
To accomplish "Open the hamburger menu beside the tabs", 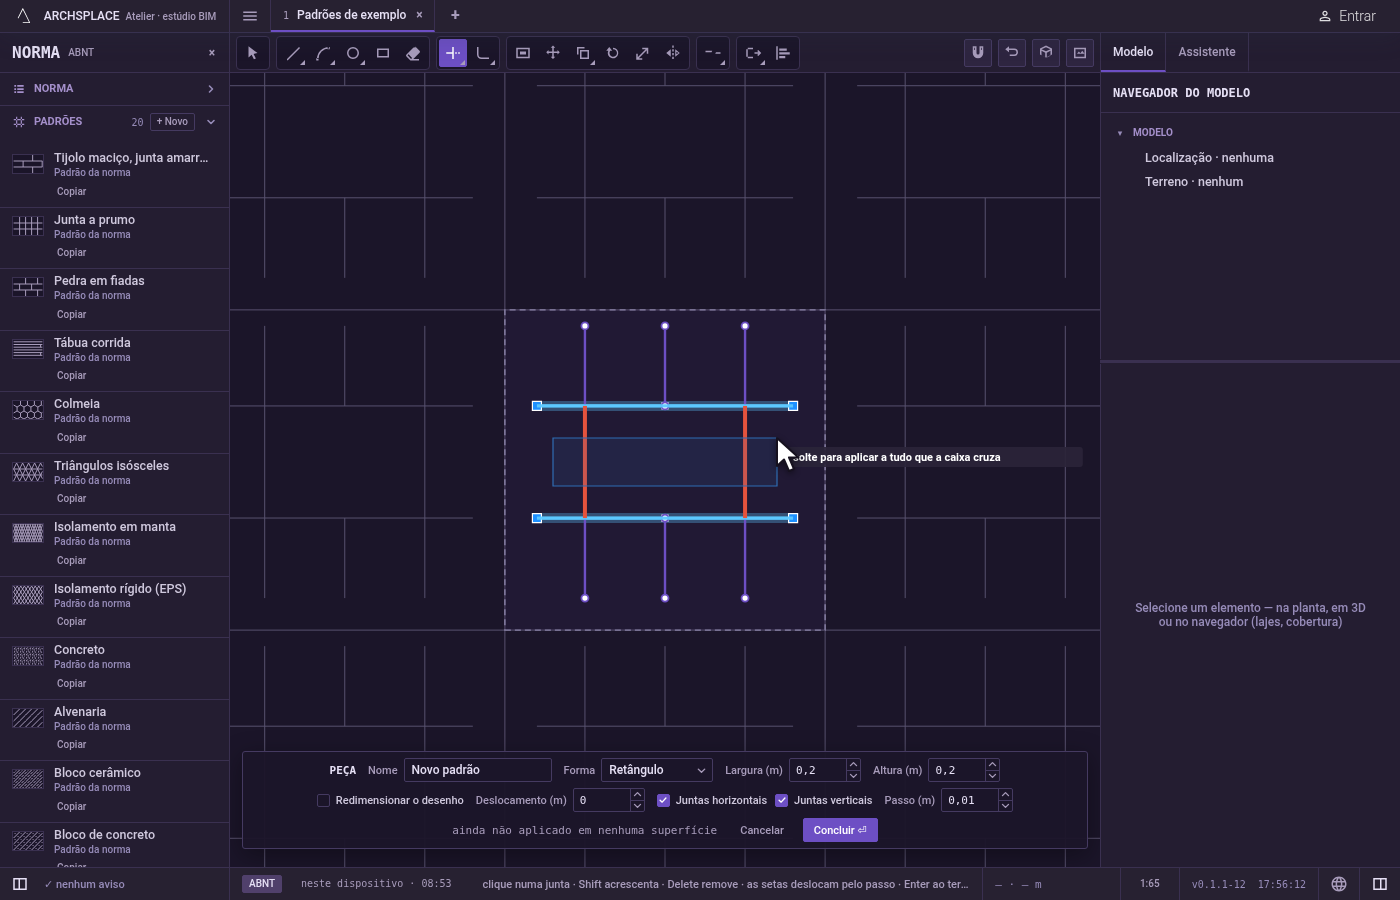I will [250, 16].
